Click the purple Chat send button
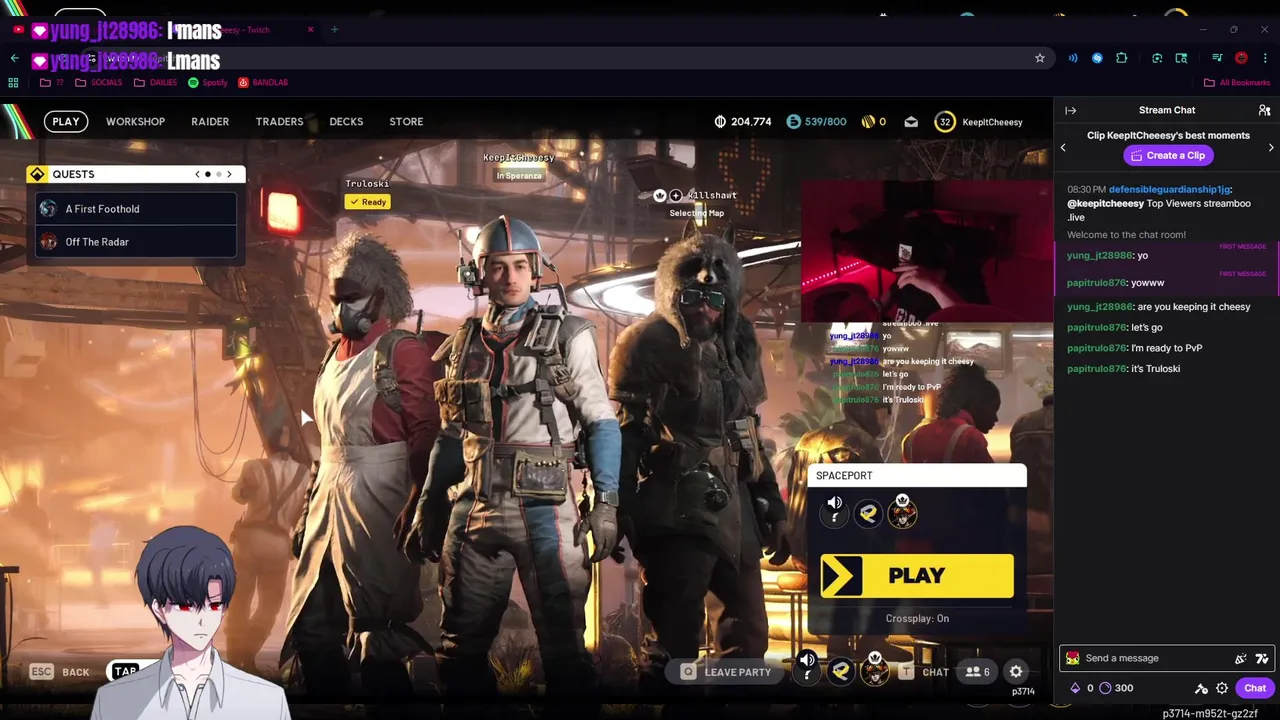The height and width of the screenshot is (720, 1280). (1255, 688)
